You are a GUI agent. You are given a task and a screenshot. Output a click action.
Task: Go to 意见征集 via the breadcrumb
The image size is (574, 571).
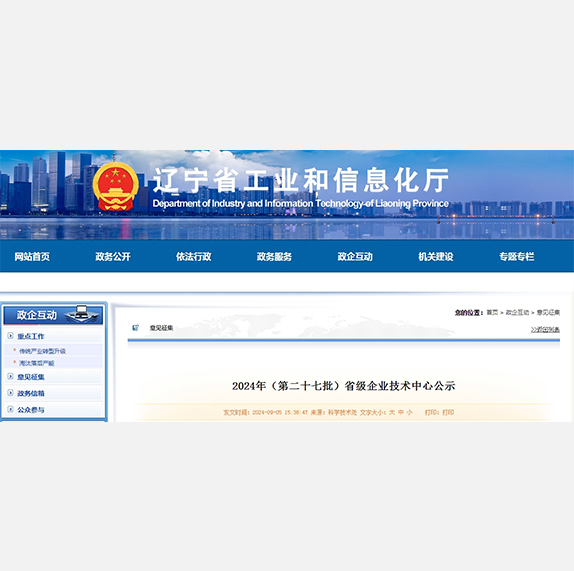coord(548,312)
